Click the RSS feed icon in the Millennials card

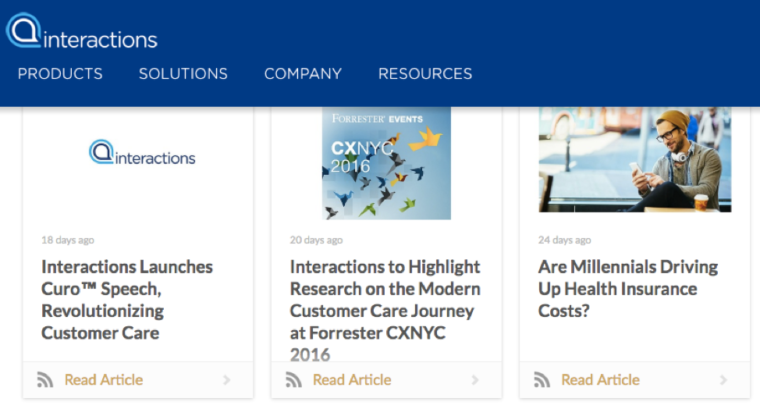[x=542, y=380]
